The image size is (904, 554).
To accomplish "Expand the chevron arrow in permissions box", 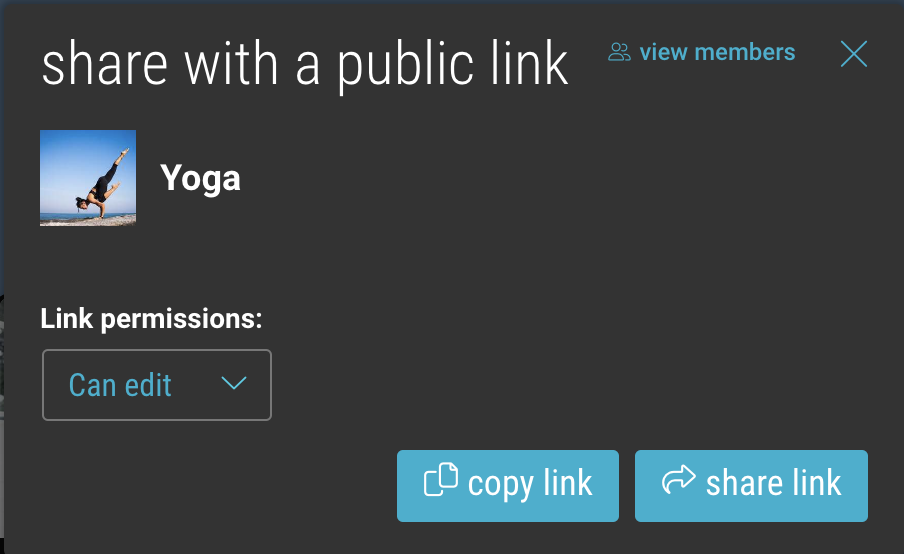I will (234, 383).
